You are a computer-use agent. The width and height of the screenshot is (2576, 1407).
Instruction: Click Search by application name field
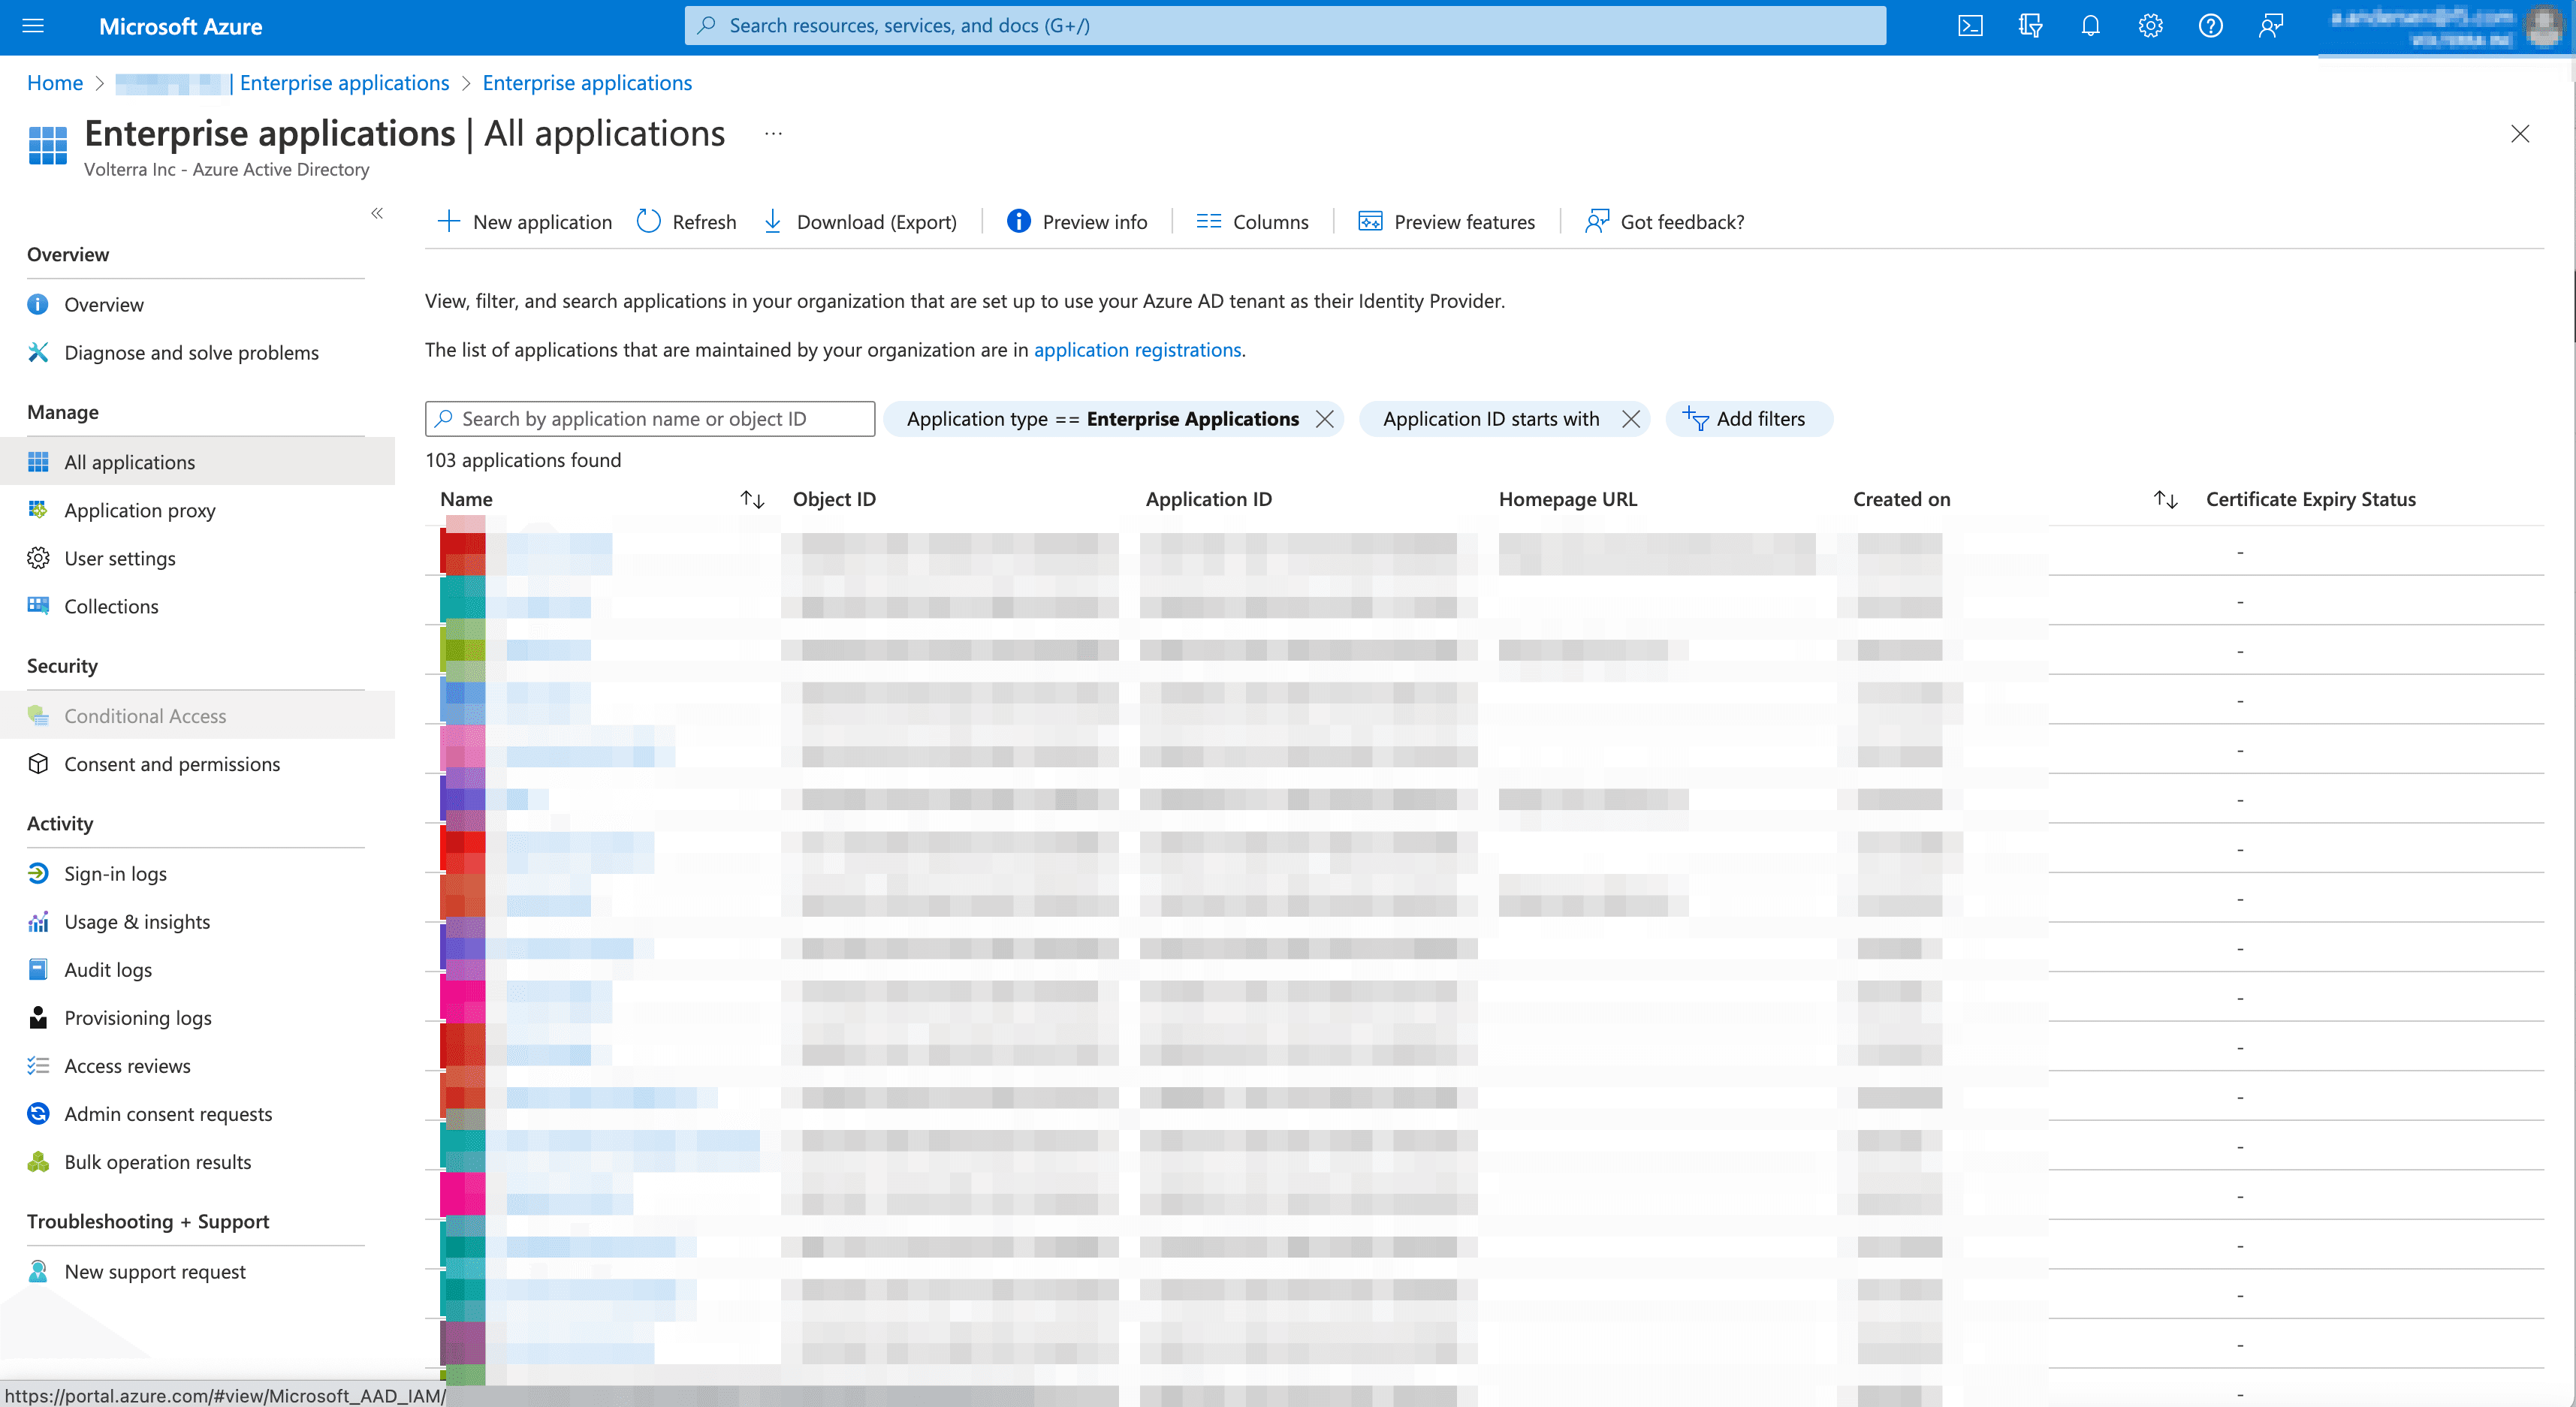point(650,417)
